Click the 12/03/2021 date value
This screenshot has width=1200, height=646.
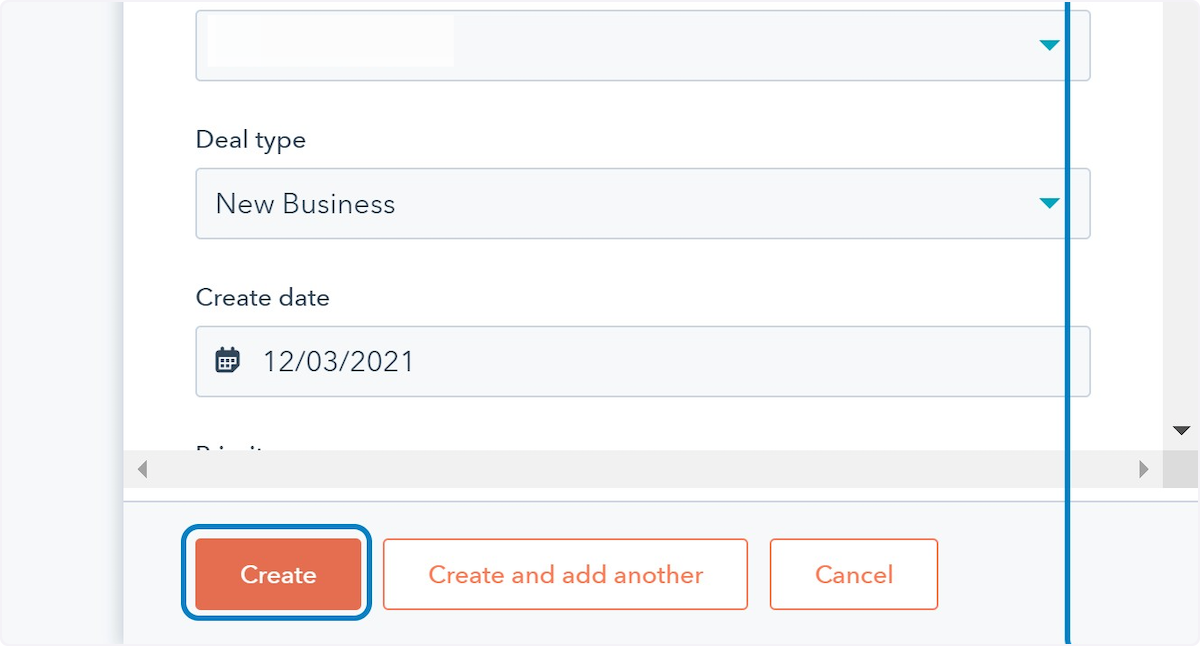click(x=338, y=361)
